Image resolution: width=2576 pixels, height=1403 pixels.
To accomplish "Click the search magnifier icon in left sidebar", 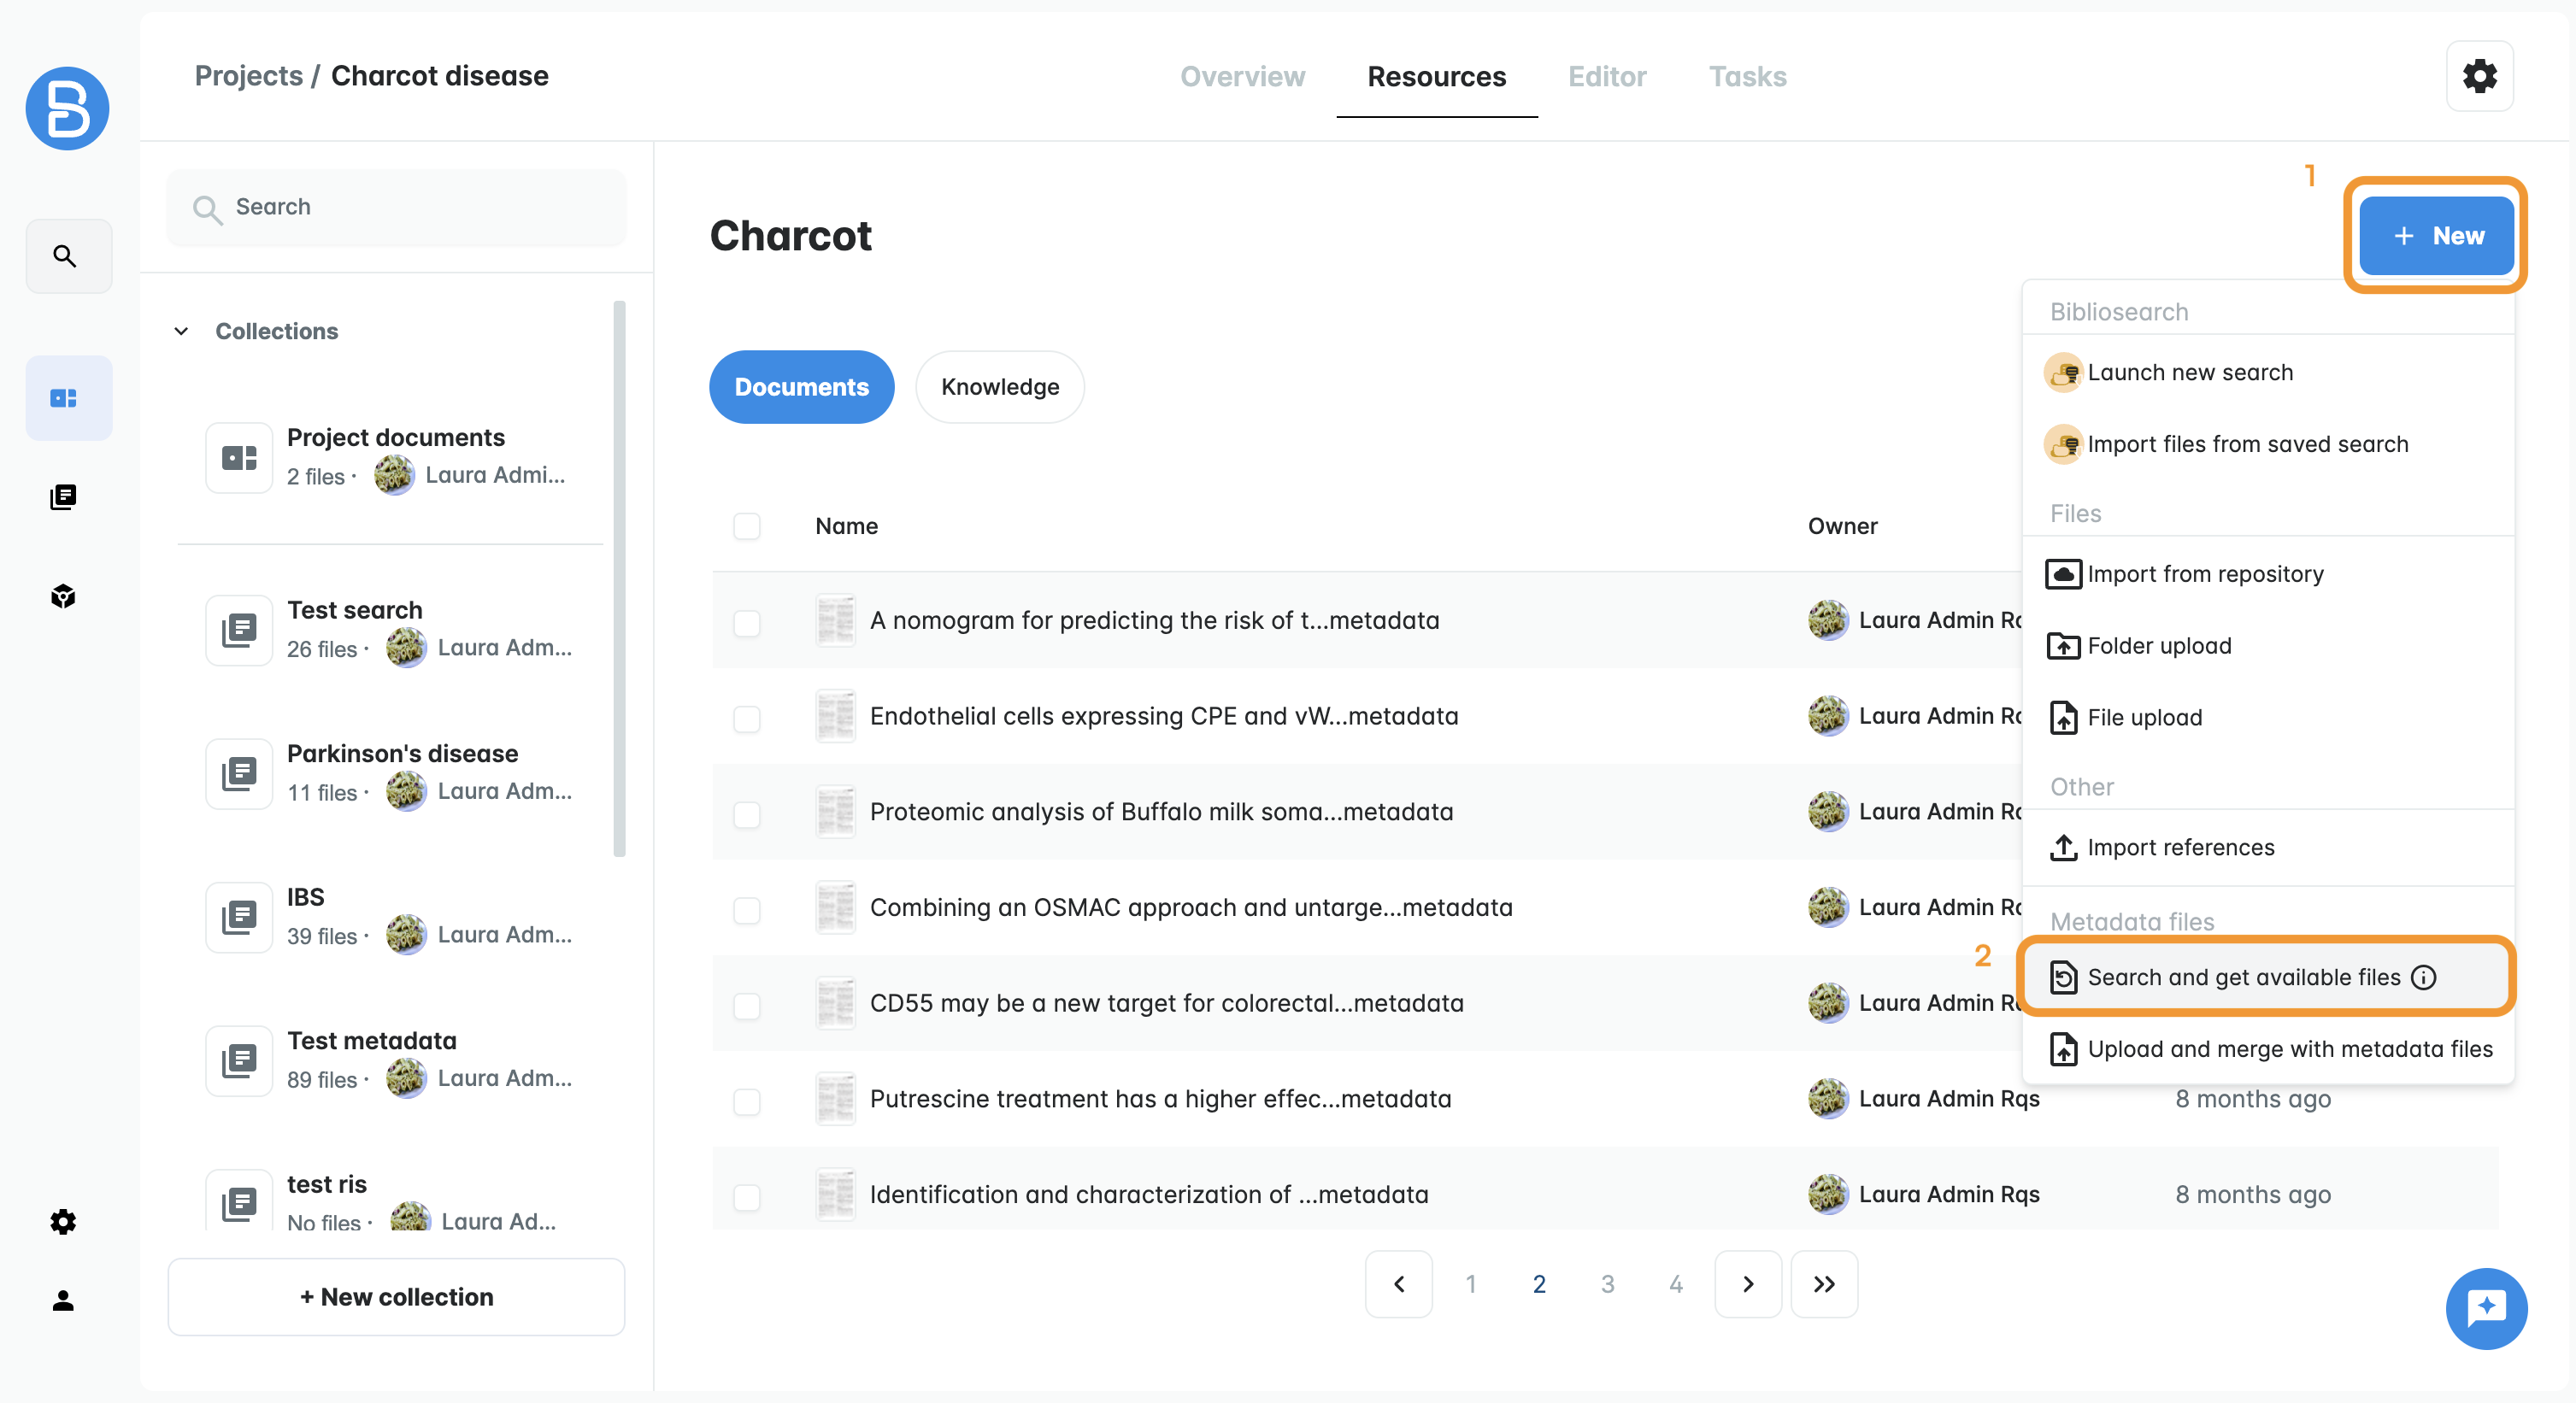I will click(66, 256).
